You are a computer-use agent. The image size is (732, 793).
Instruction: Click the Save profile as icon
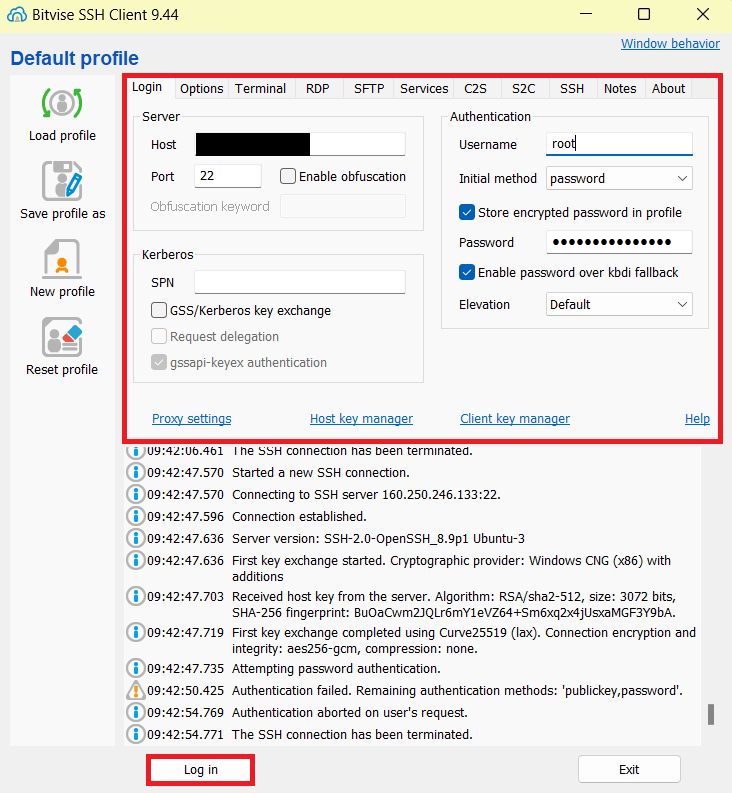click(62, 182)
